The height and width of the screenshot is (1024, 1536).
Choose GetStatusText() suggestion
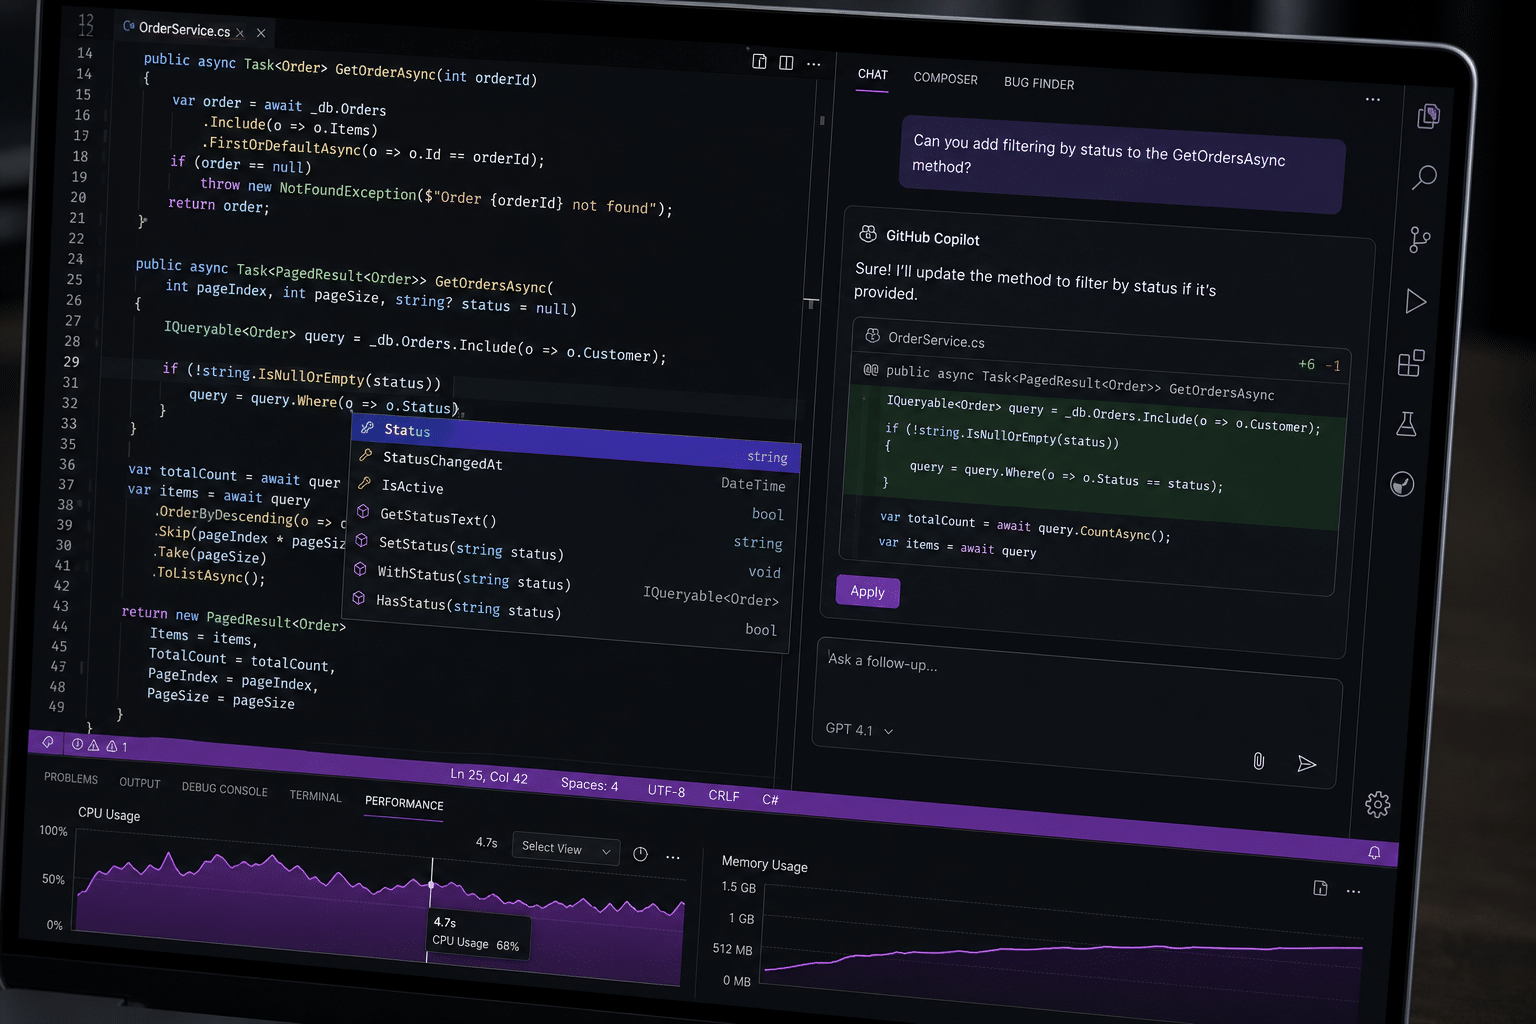[570, 528]
